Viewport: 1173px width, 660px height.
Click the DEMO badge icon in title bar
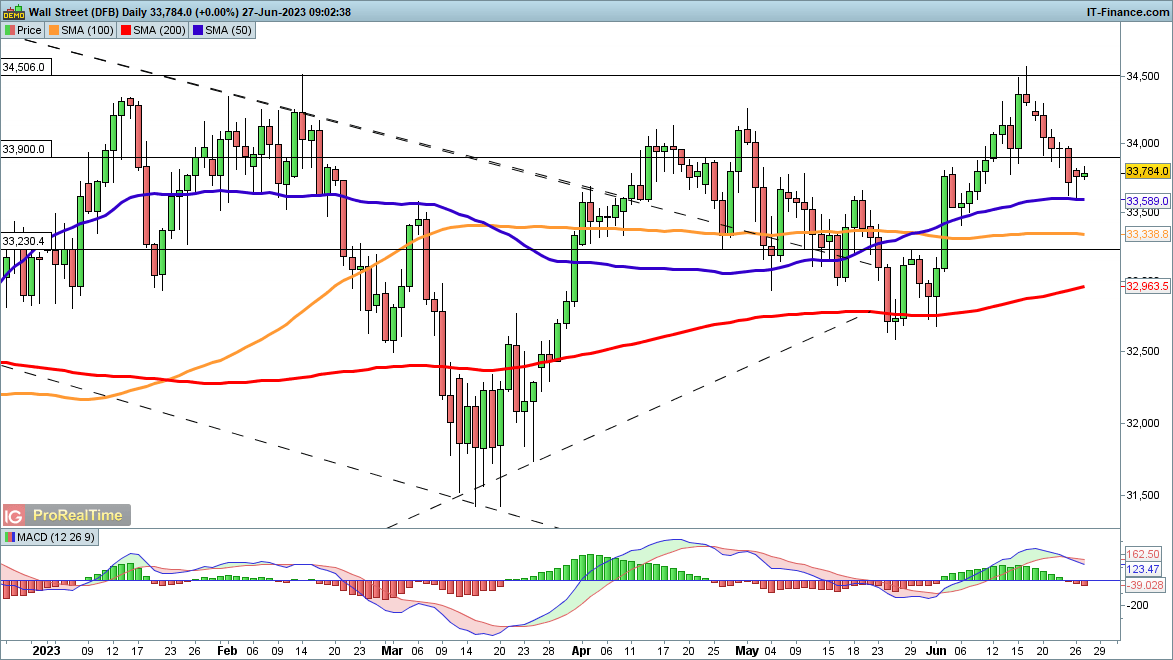click(x=13, y=12)
